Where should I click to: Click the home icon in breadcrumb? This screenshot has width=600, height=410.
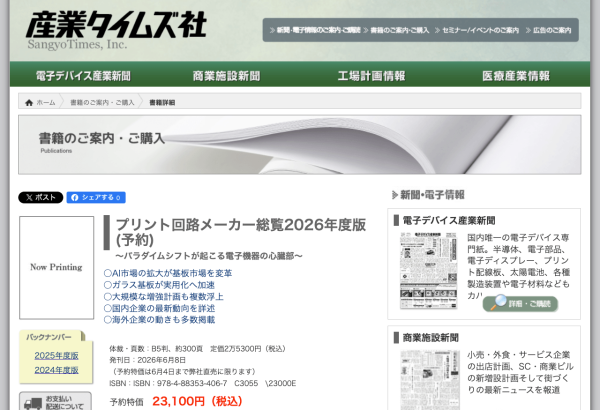click(29, 103)
